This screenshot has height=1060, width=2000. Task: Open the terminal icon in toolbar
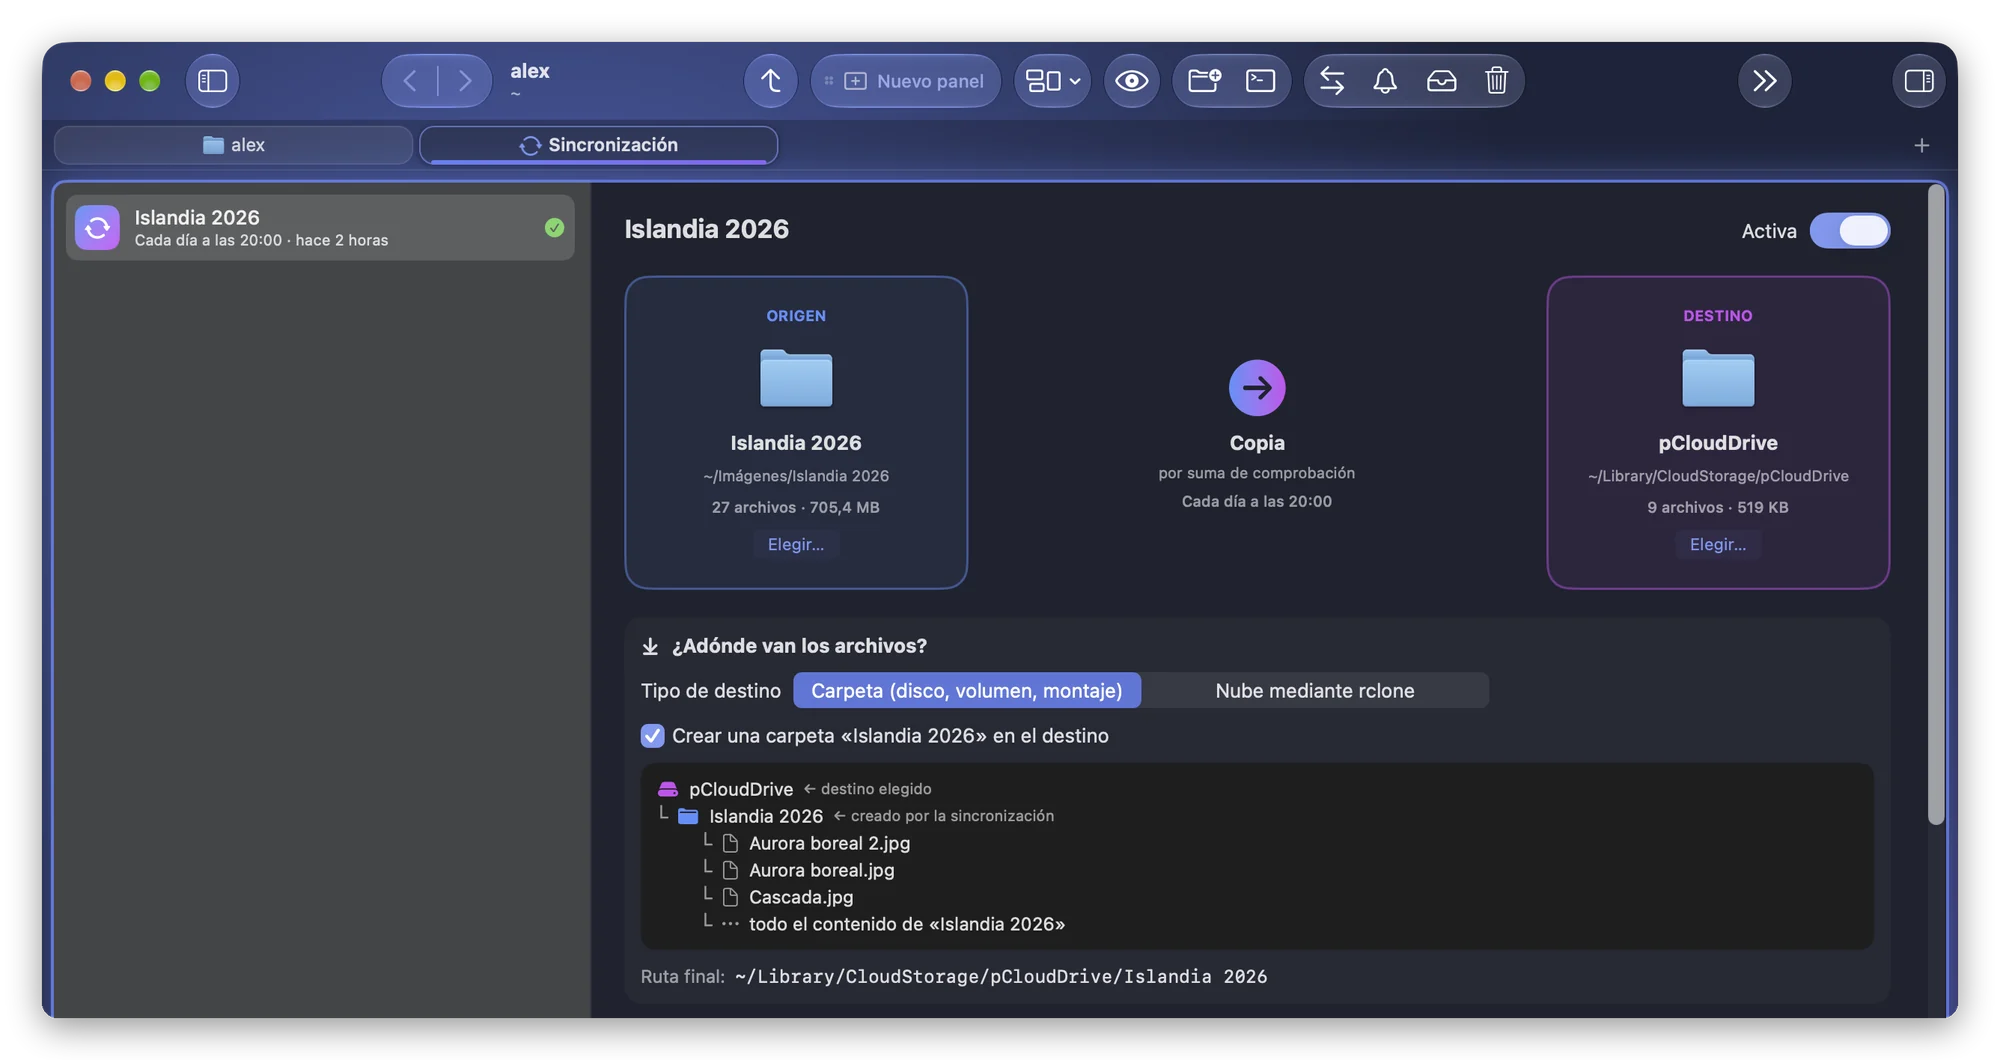pyautogui.click(x=1260, y=81)
